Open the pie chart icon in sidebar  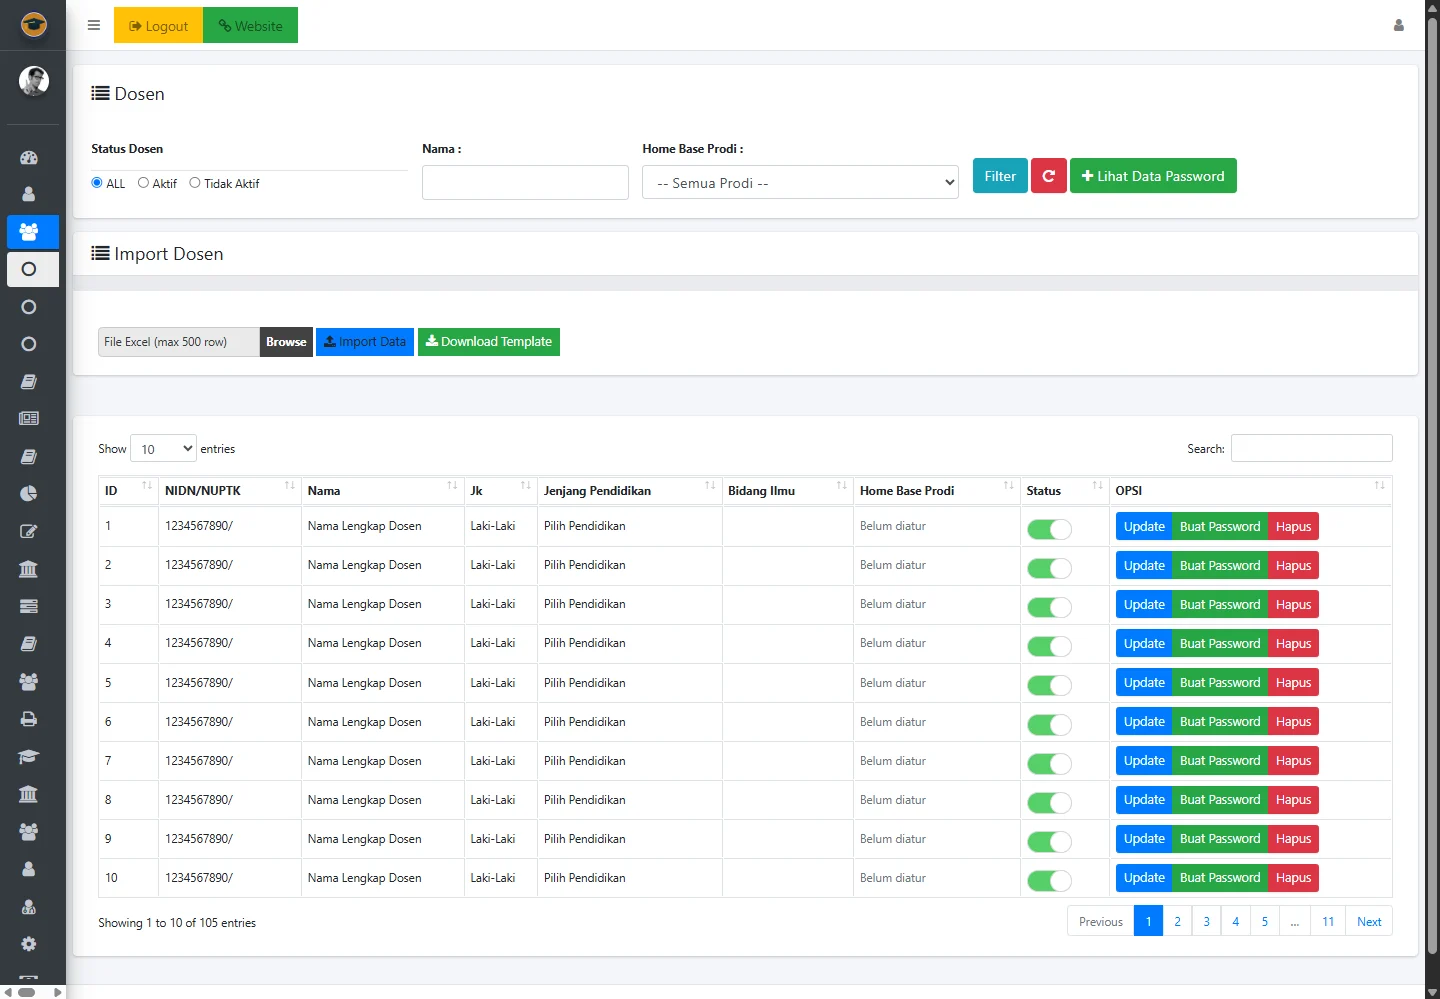pos(28,494)
